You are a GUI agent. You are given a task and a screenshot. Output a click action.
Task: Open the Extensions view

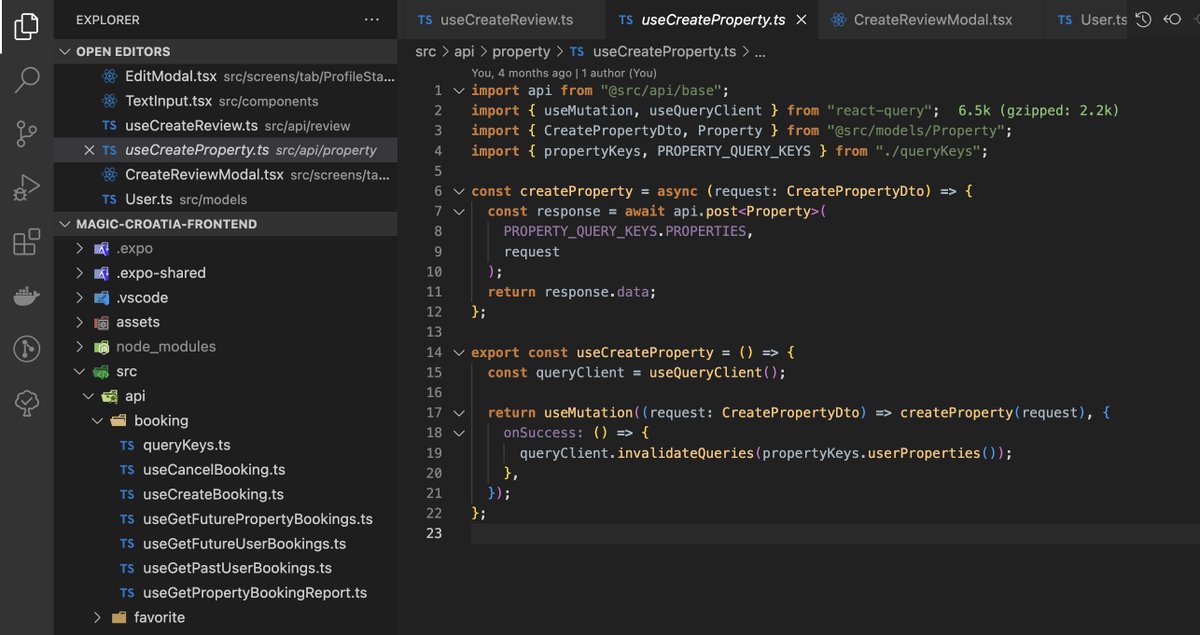click(x=27, y=242)
